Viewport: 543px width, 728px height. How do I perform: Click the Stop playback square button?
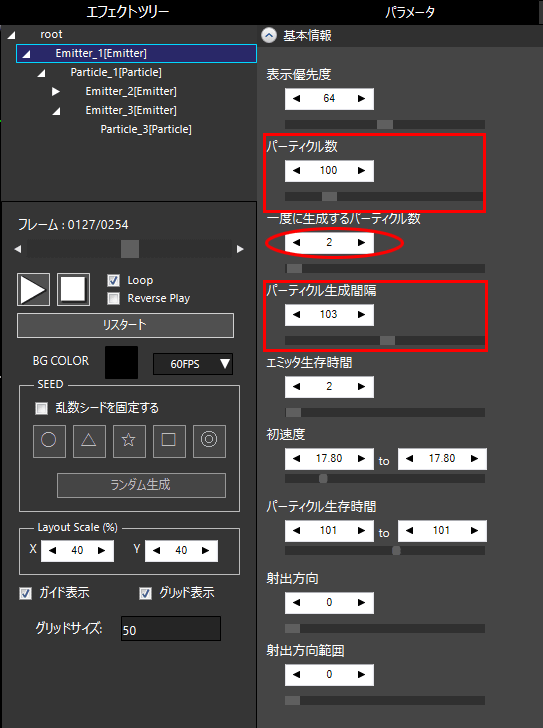[73, 290]
